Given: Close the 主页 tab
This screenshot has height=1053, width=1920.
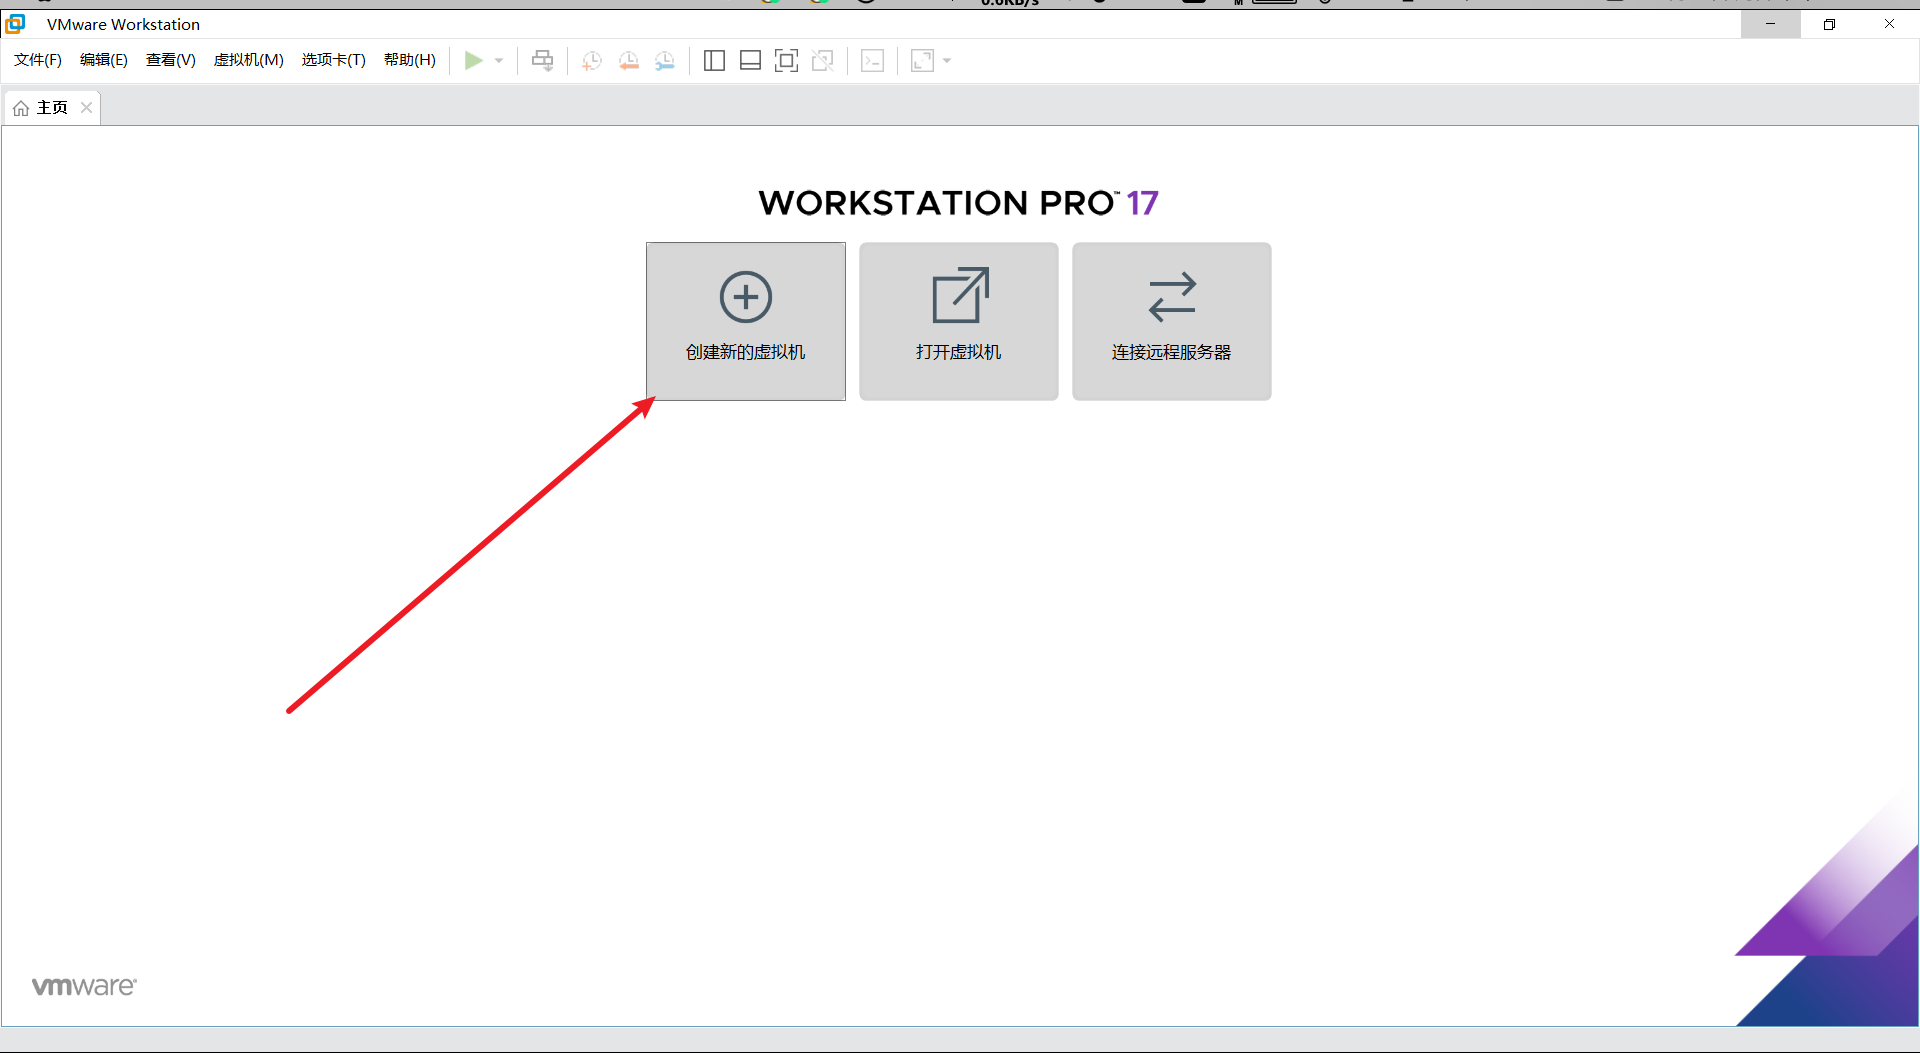Looking at the screenshot, I should (x=87, y=108).
